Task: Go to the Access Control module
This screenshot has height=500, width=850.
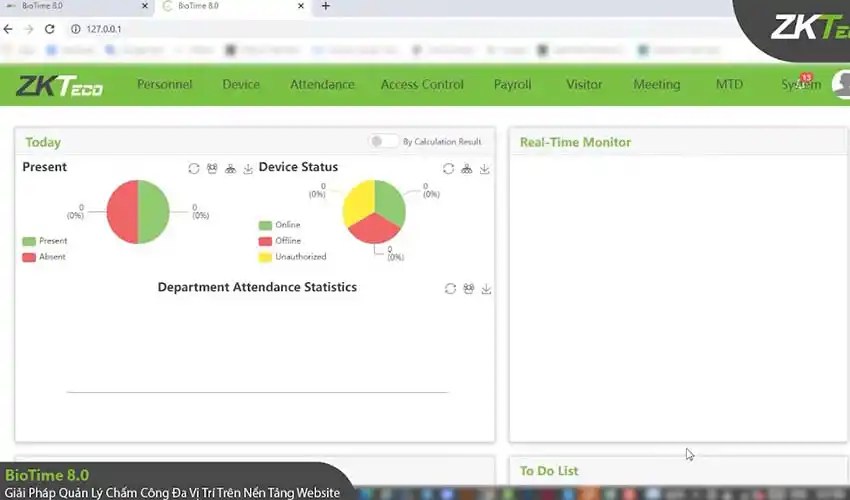Action: pos(422,85)
